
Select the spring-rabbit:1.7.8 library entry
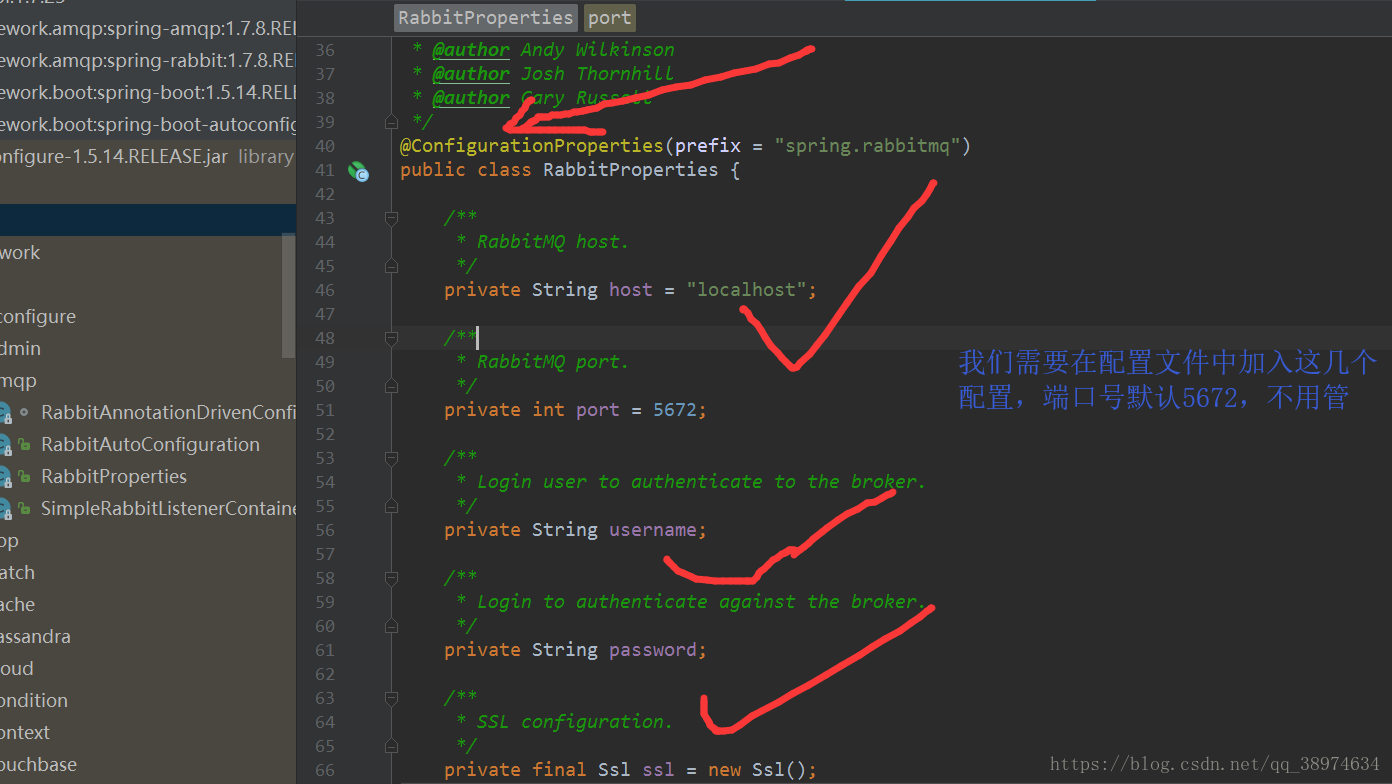[x=148, y=61]
